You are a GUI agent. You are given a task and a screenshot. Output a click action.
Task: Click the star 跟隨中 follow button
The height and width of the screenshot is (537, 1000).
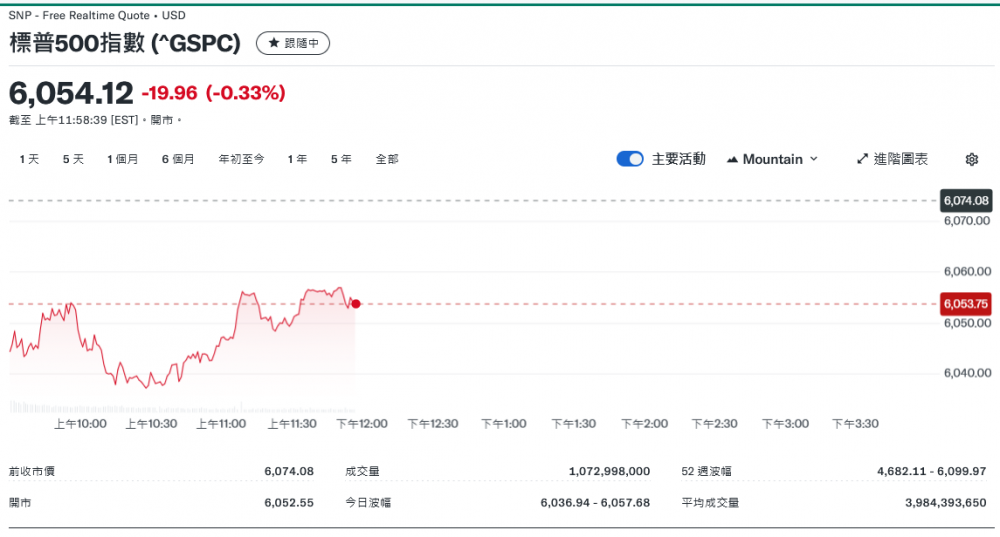click(x=292, y=43)
